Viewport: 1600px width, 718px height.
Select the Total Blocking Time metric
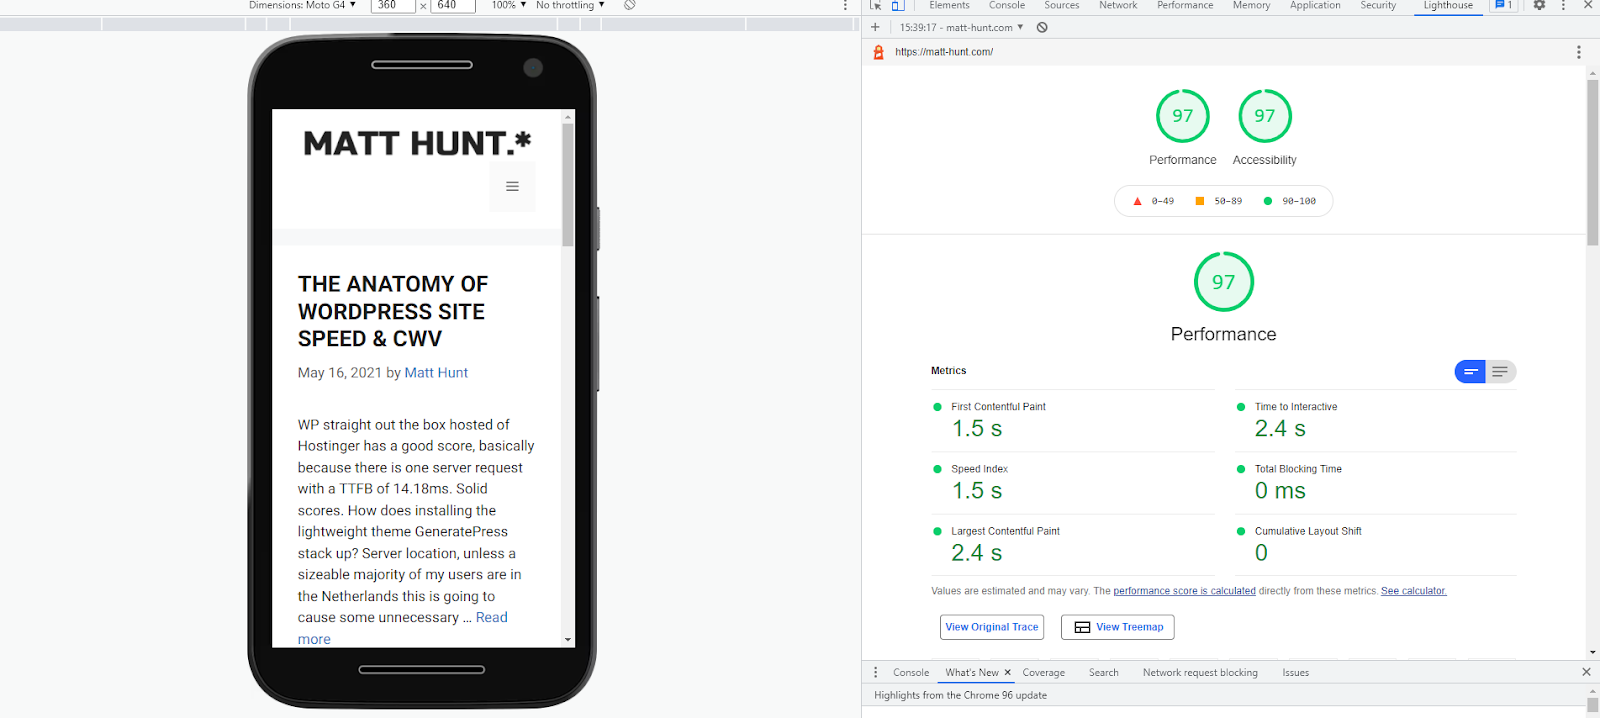tap(1376, 482)
